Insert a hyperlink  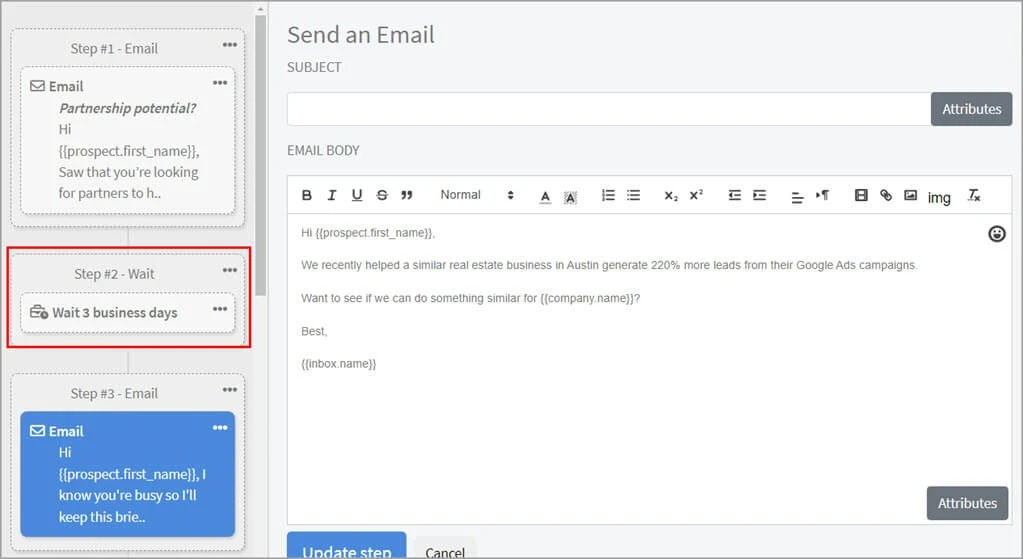coord(886,195)
